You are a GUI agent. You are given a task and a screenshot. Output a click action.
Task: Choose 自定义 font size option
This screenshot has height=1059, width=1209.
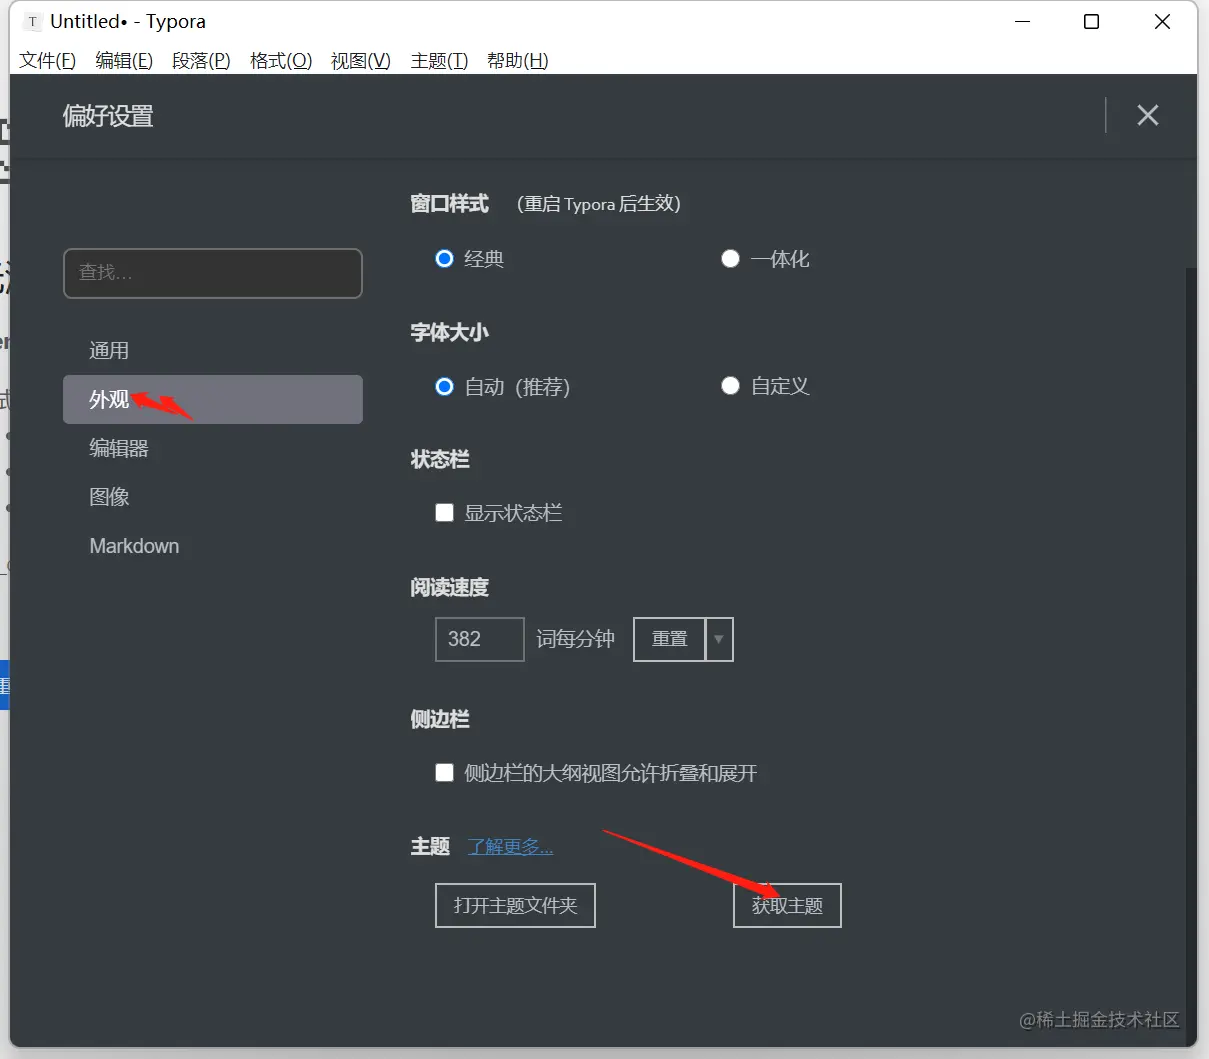730,386
